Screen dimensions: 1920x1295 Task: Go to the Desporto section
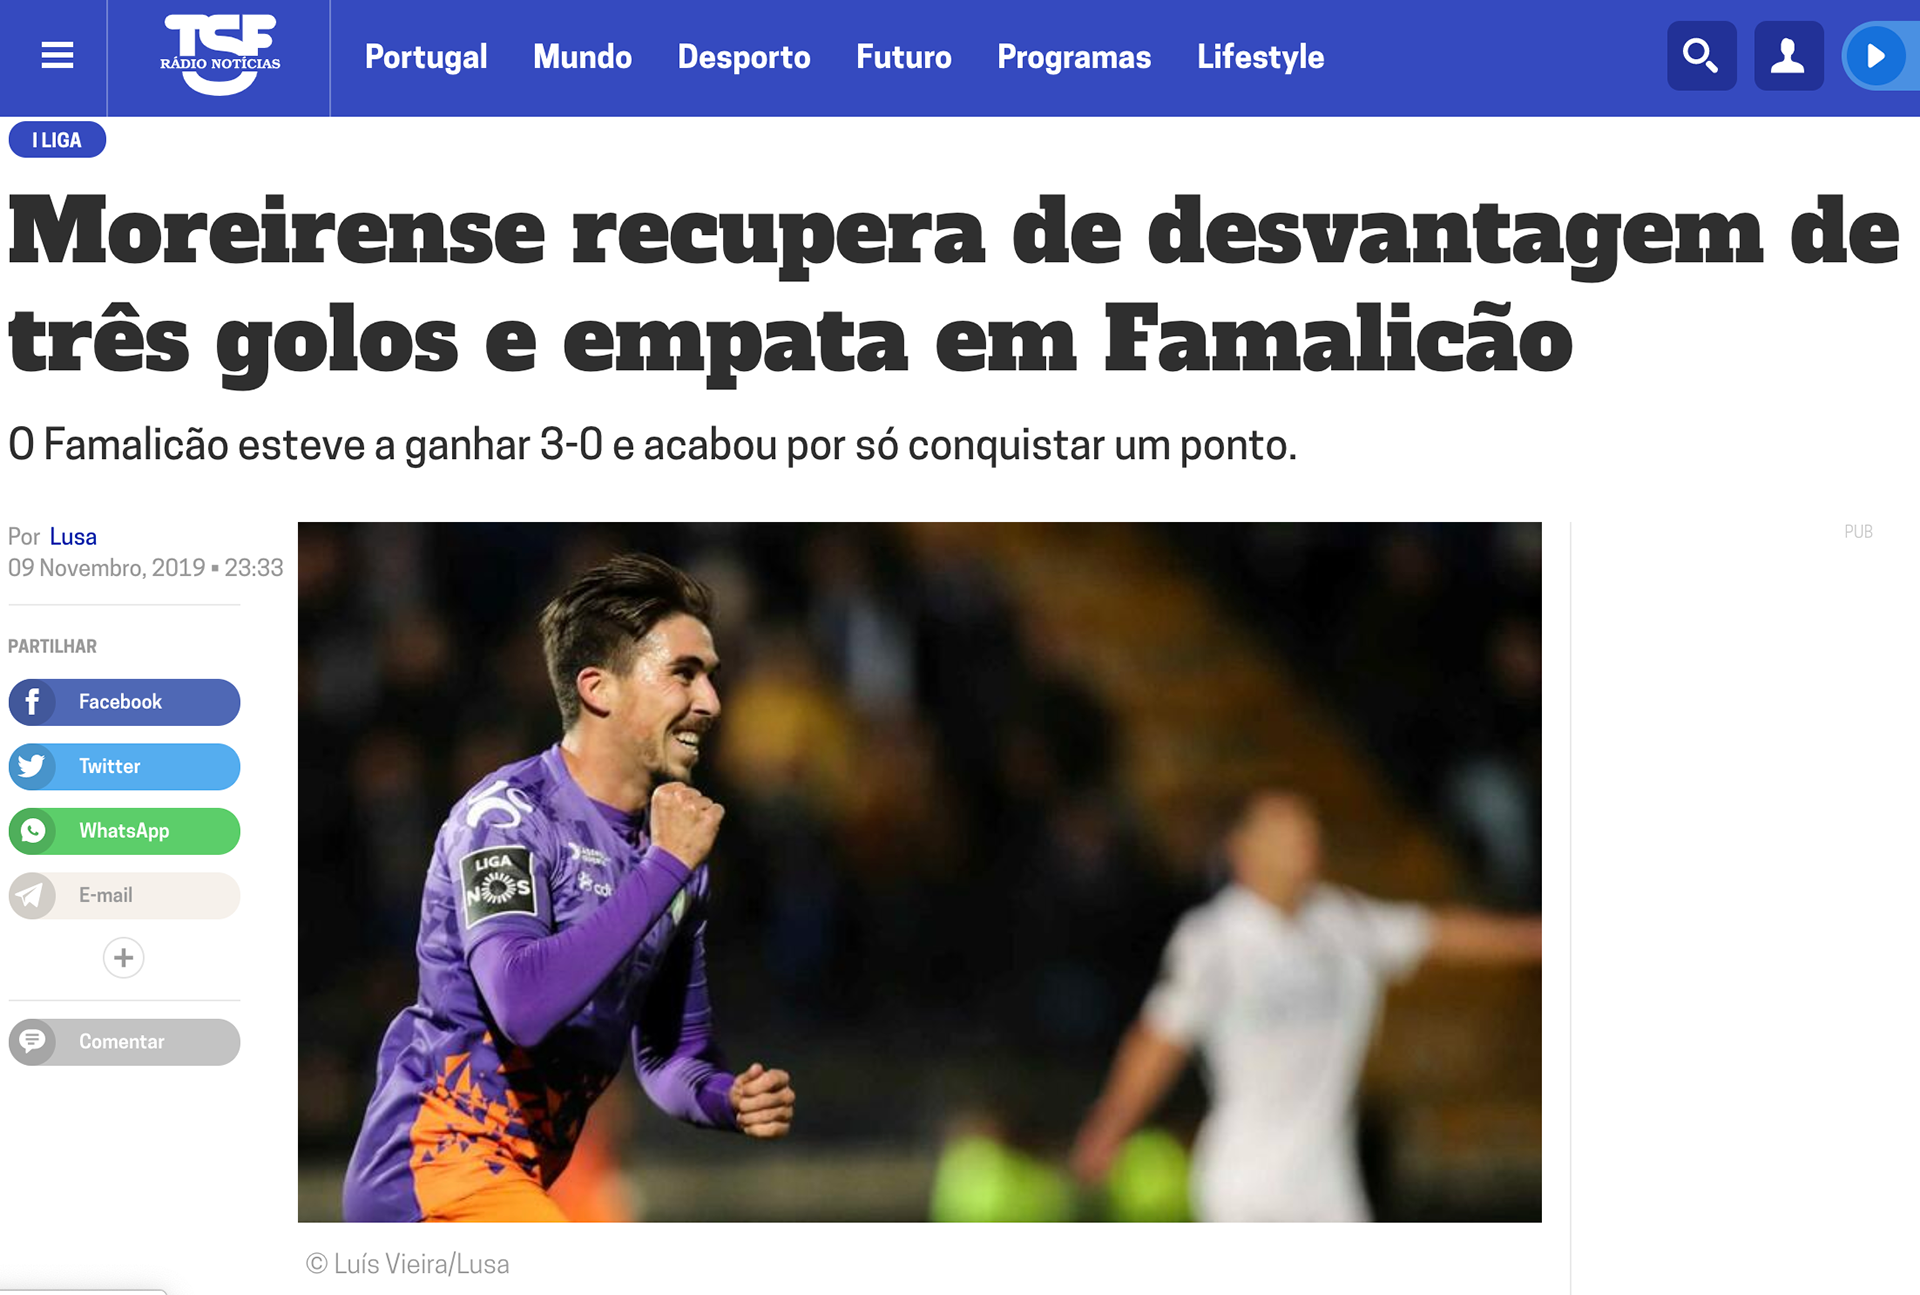tap(744, 57)
